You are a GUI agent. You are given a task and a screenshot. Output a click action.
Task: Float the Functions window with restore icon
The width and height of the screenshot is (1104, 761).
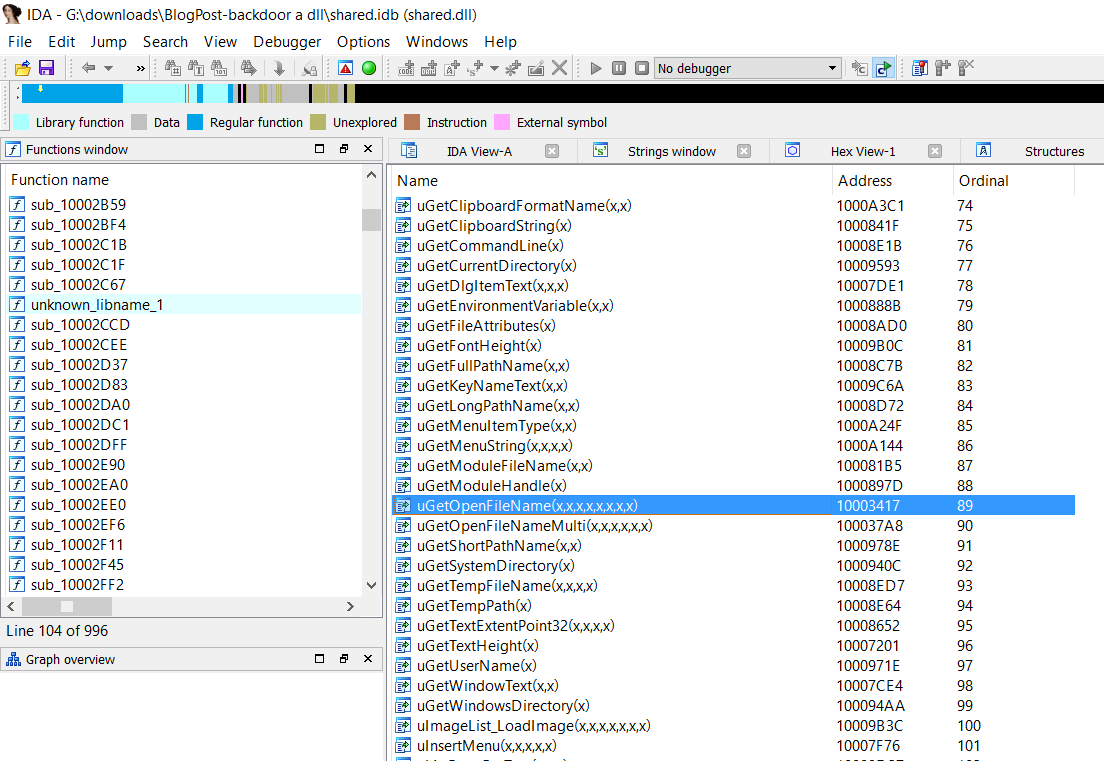click(x=344, y=149)
